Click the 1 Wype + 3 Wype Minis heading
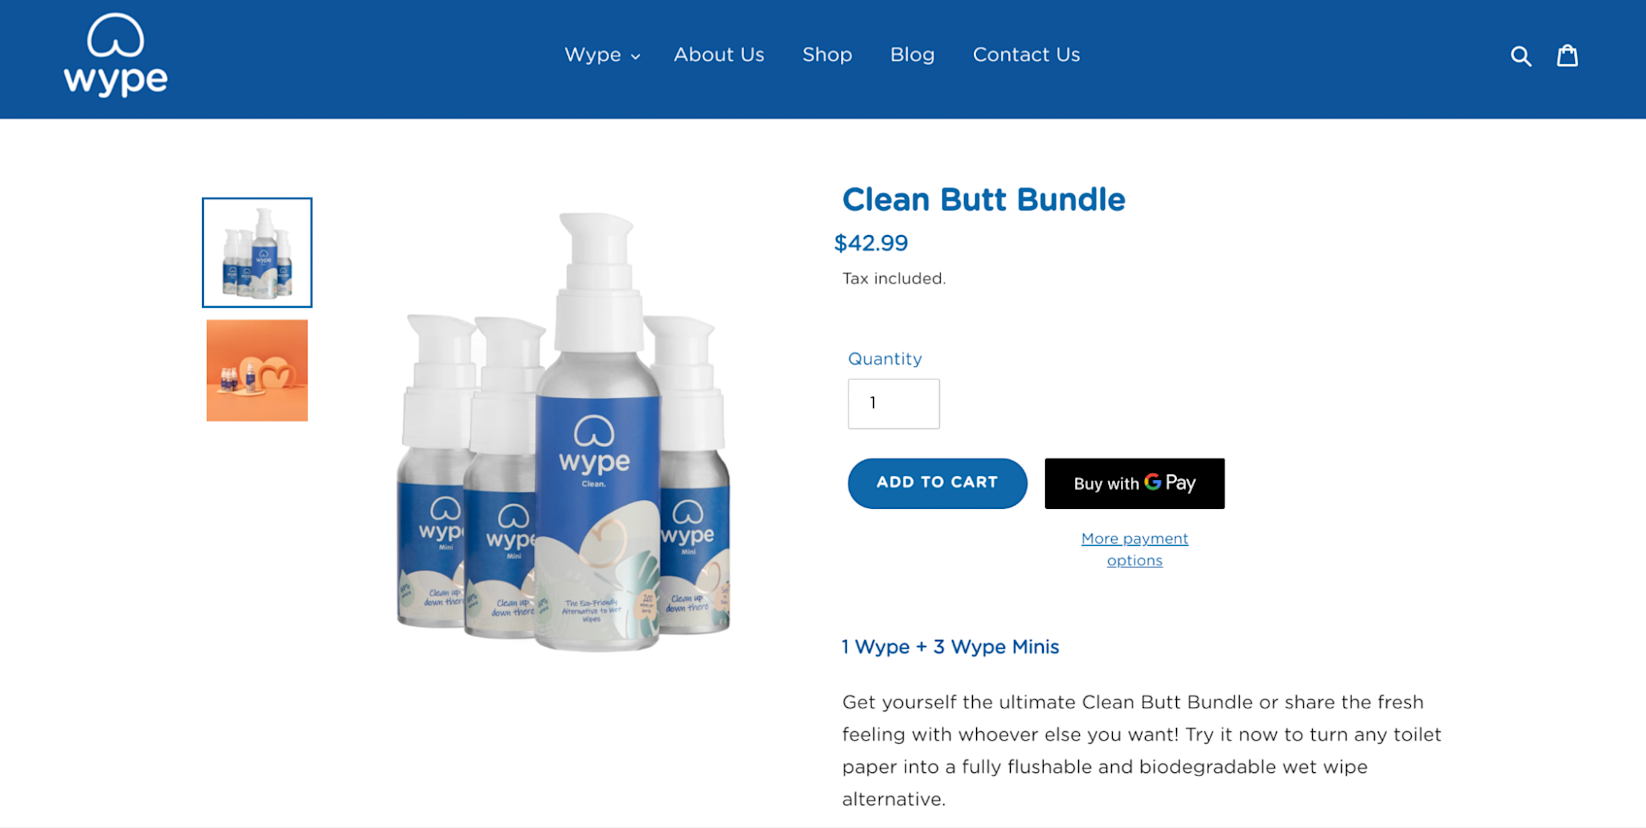The width and height of the screenshot is (1646, 828). 950,647
